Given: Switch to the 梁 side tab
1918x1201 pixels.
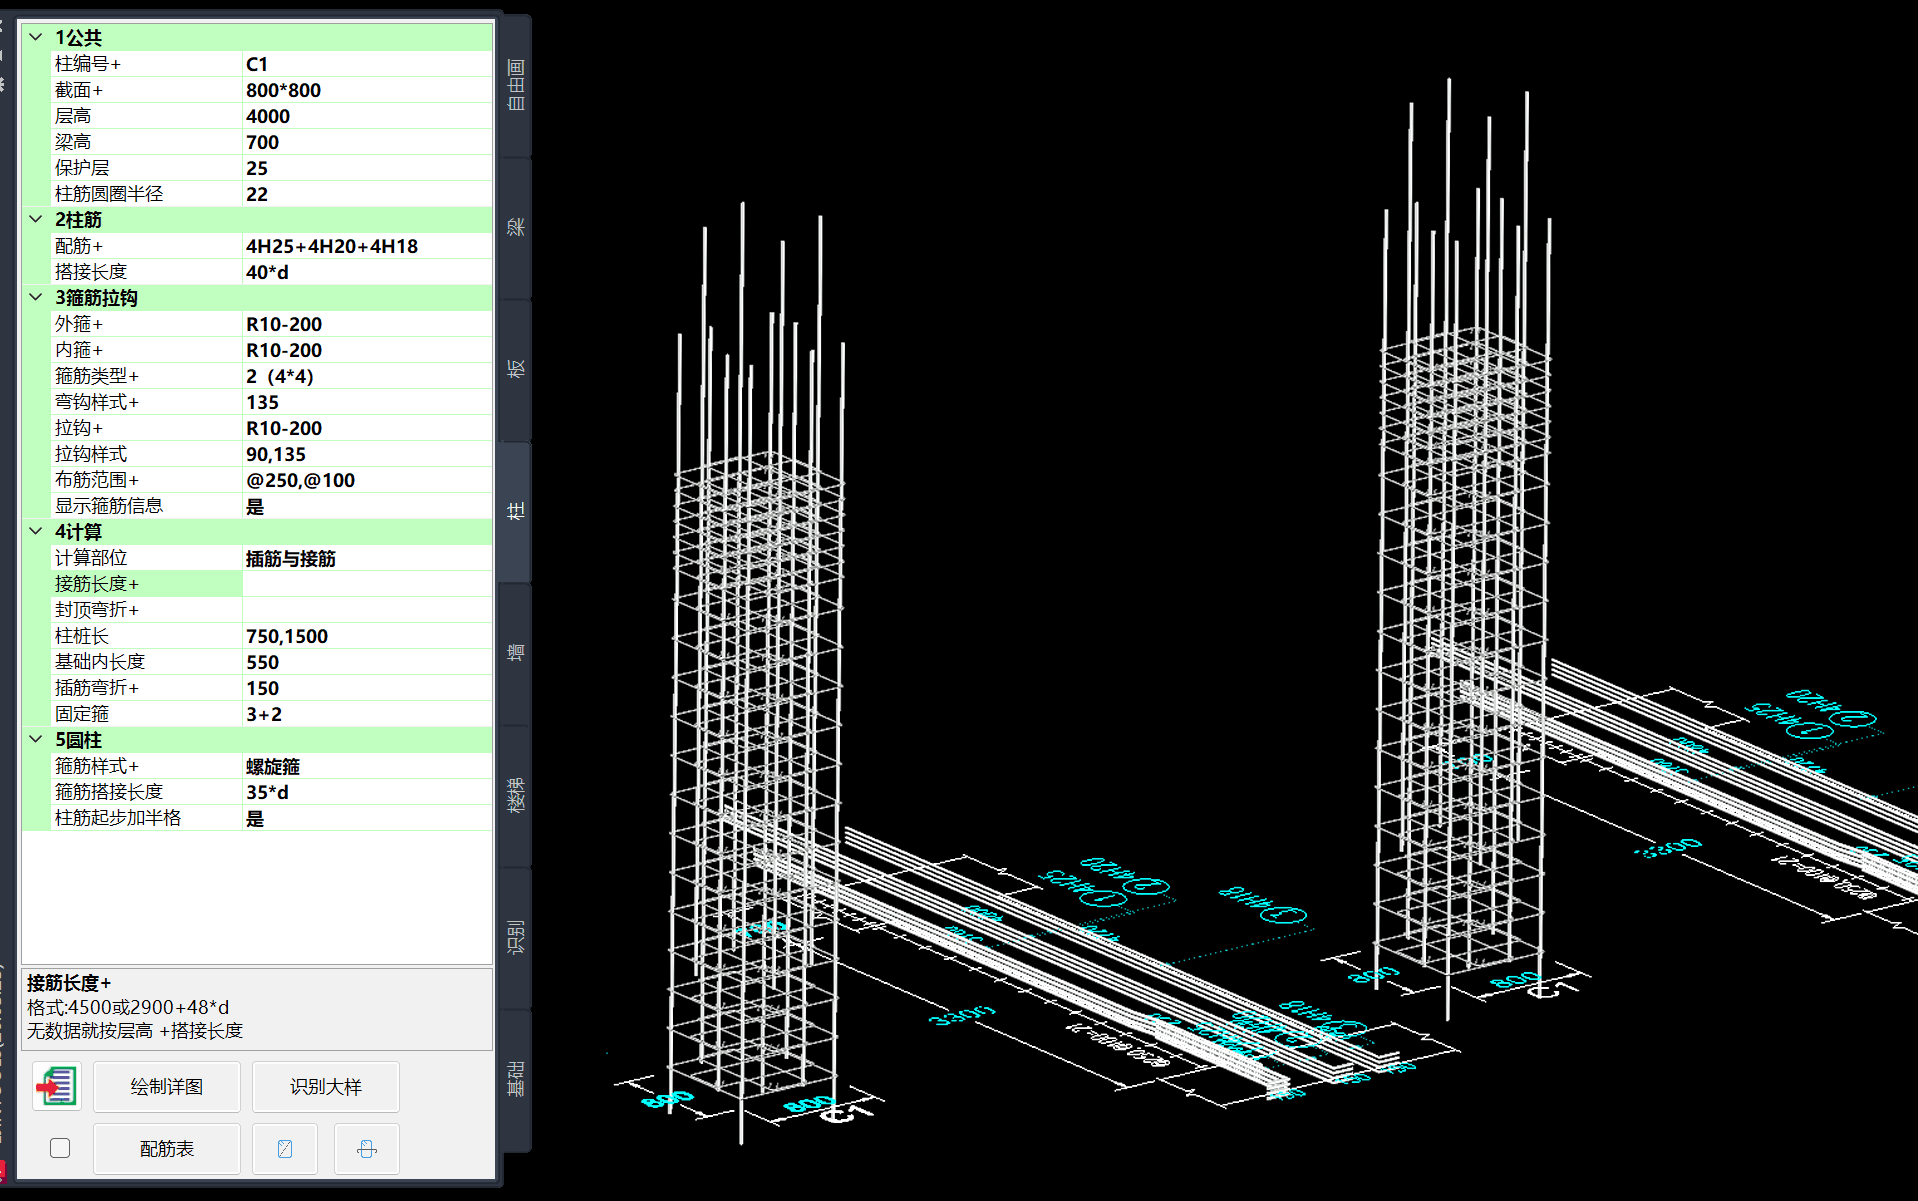Looking at the screenshot, I should click(x=516, y=227).
